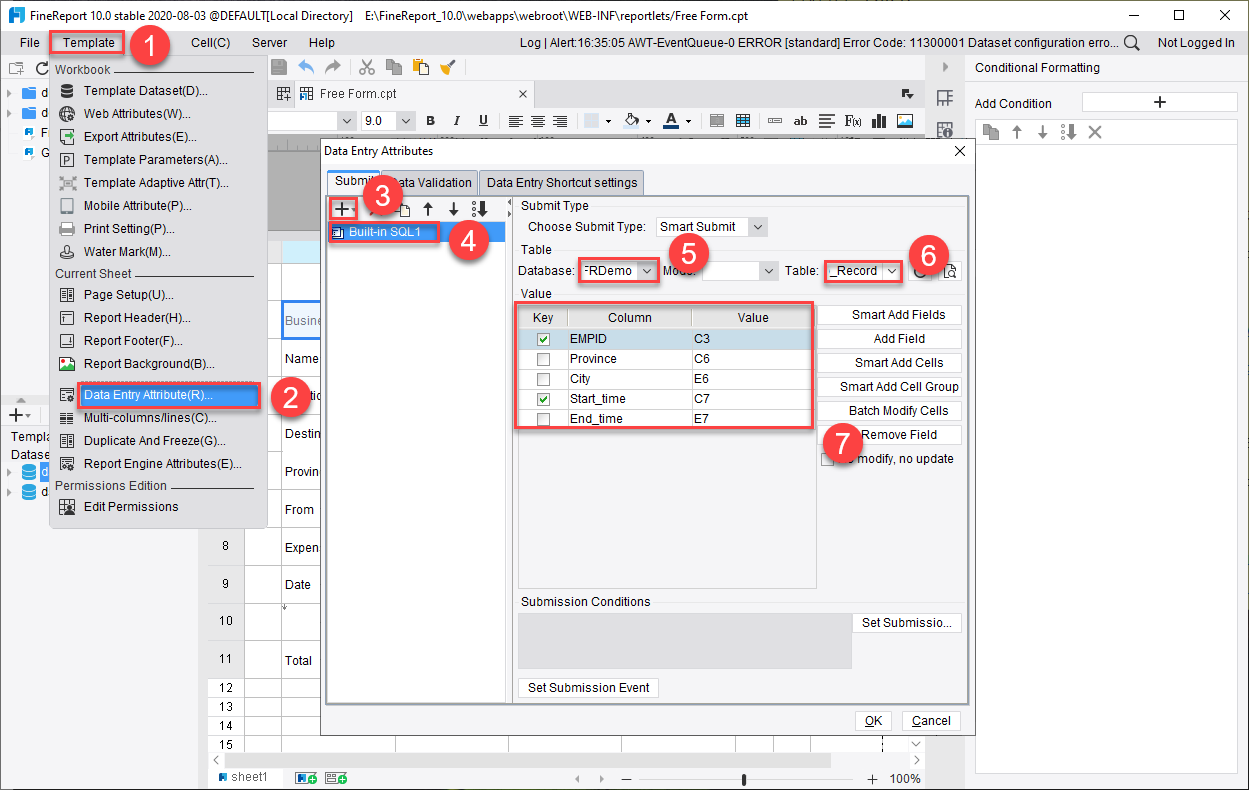Viewport: 1249px width, 790px height.
Task: Uncheck the EMPID key checkbox
Action: 543,339
